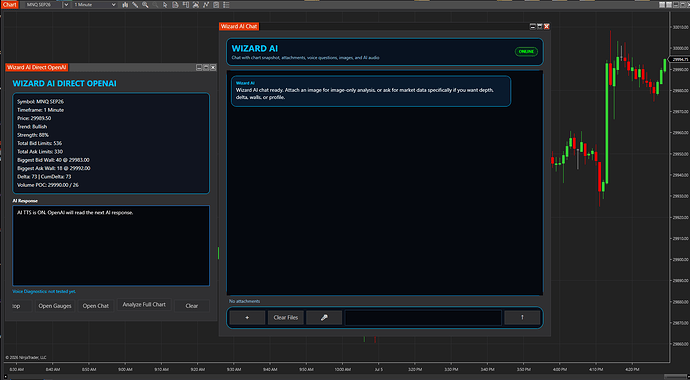Viewport: 690px width, 380px height.
Task: Select the Chart tab at top left
Action: coord(9,4)
